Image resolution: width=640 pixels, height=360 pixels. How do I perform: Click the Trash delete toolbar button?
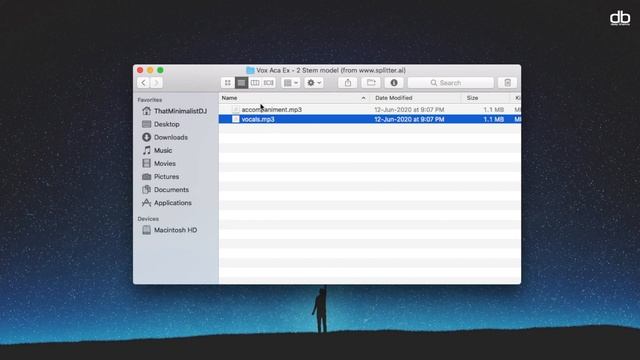(x=507, y=83)
